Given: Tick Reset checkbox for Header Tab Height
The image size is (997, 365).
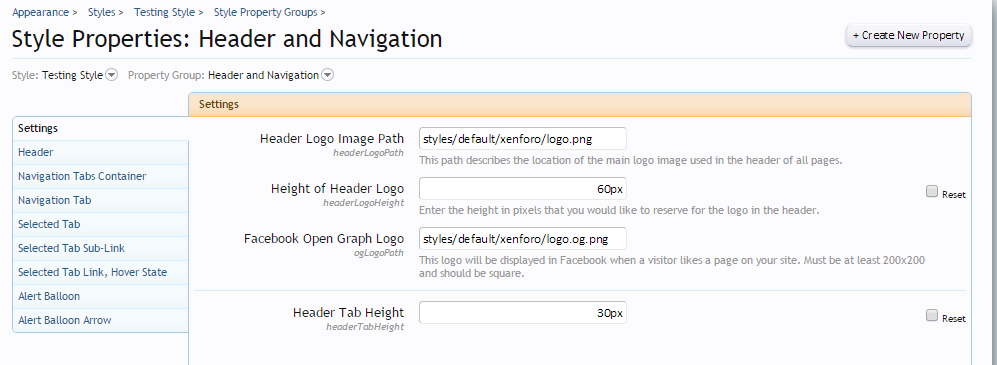Looking at the screenshot, I should (x=932, y=315).
